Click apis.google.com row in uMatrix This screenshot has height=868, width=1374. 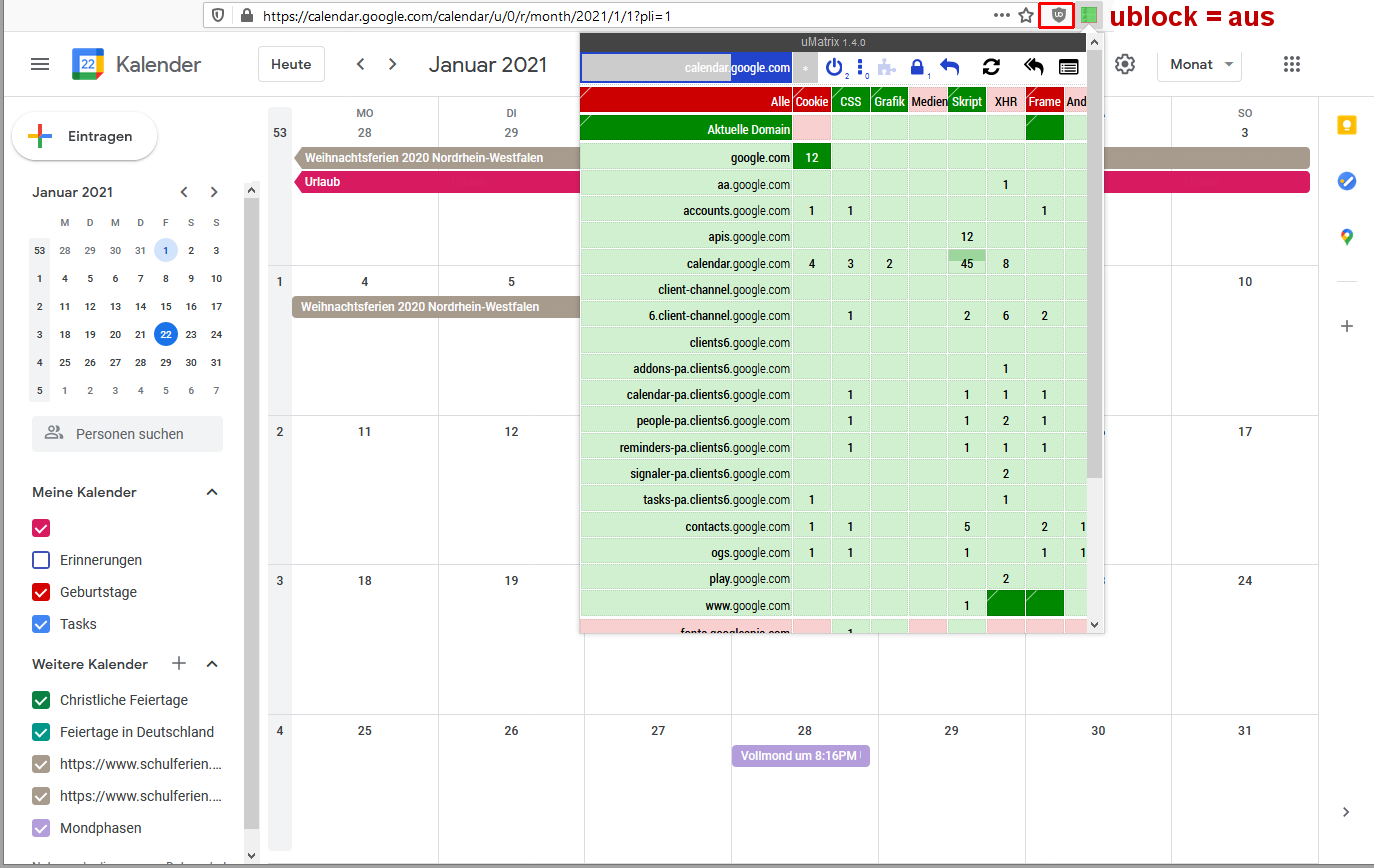click(x=686, y=237)
